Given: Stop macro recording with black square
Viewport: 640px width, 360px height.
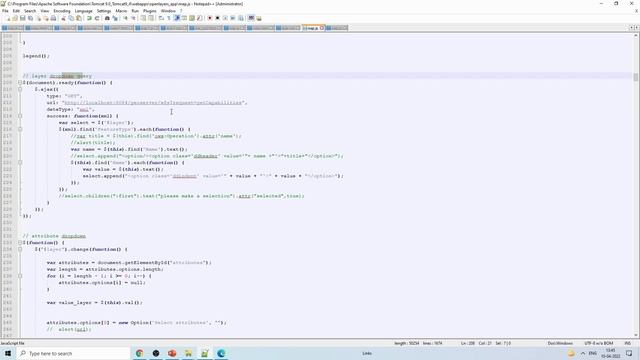Looking at the screenshot, I should (217, 18).
